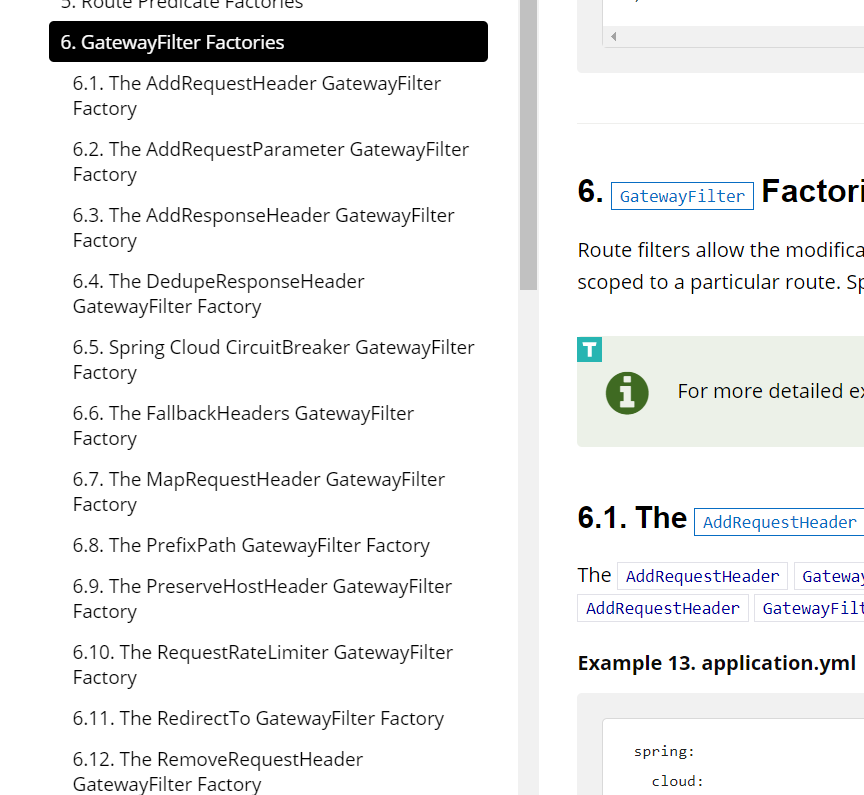The height and width of the screenshot is (795, 864).
Task: Open 5. Route Predicate Factories entry
Action: point(182,5)
